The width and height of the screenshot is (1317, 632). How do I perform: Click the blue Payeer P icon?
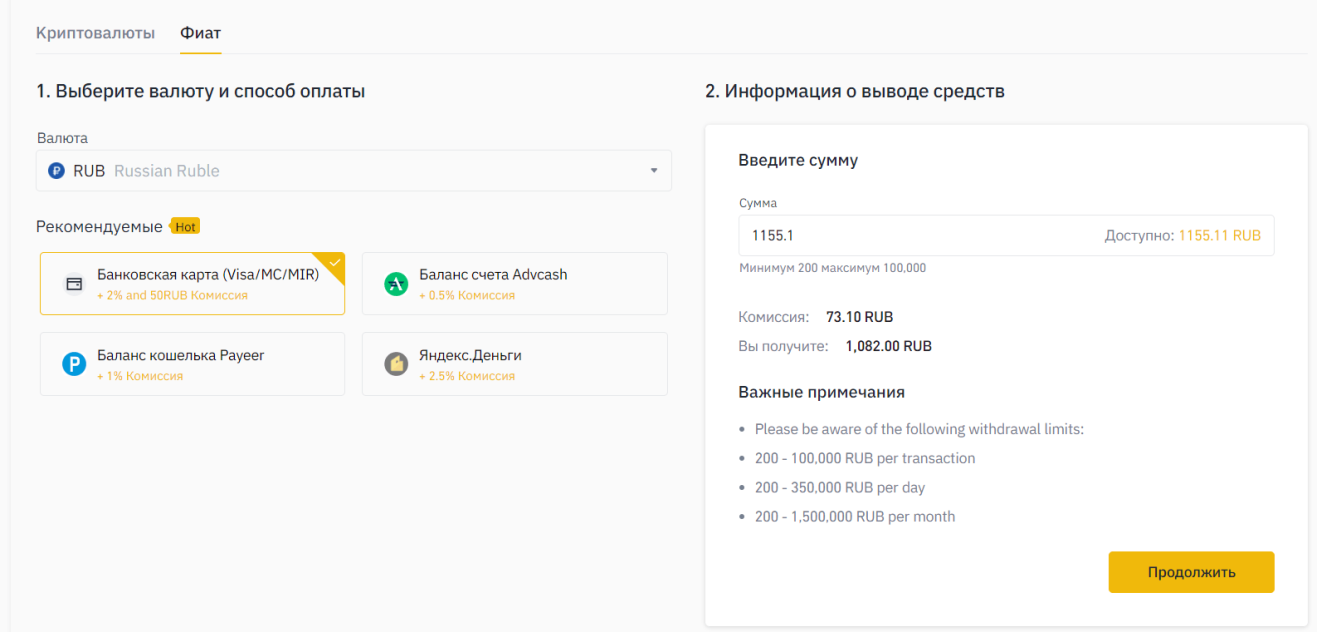pos(73,364)
